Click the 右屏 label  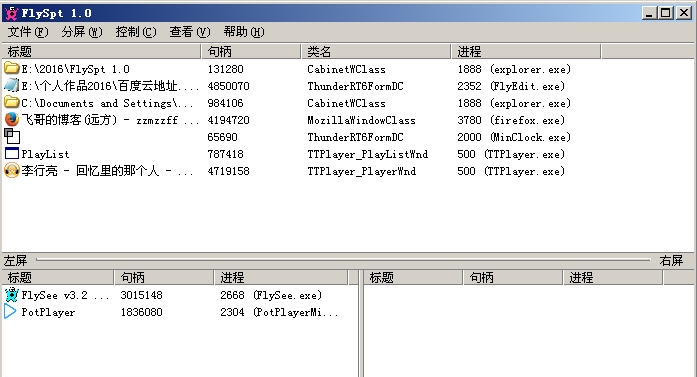point(671,261)
